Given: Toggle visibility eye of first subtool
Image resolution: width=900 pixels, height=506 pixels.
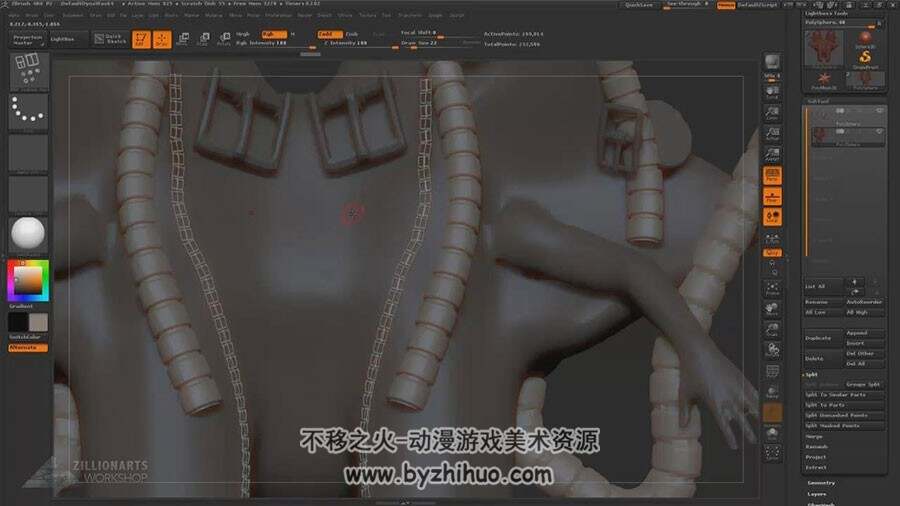Looking at the screenshot, I should point(879,111).
